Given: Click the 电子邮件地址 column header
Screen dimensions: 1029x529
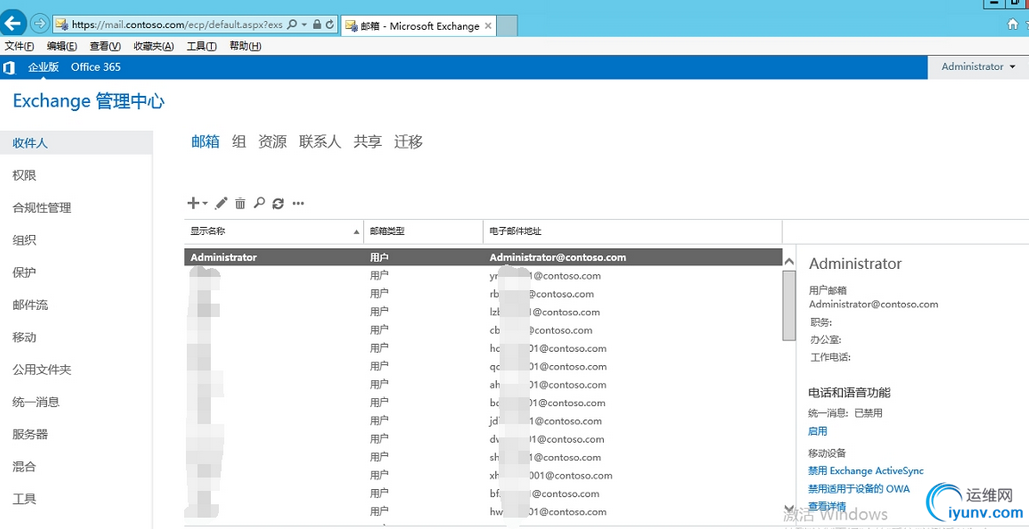Looking at the screenshot, I should pyautogui.click(x=633, y=232).
